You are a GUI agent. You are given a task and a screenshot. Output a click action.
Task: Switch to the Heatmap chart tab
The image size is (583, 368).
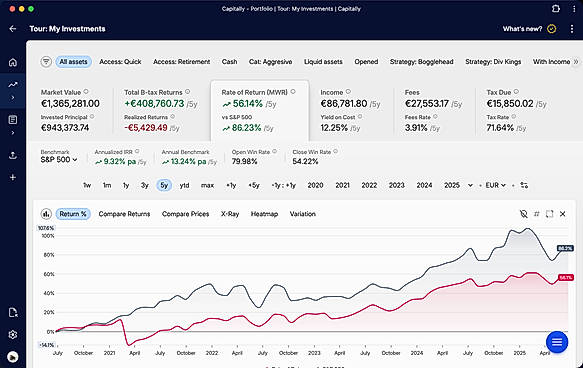click(x=264, y=214)
